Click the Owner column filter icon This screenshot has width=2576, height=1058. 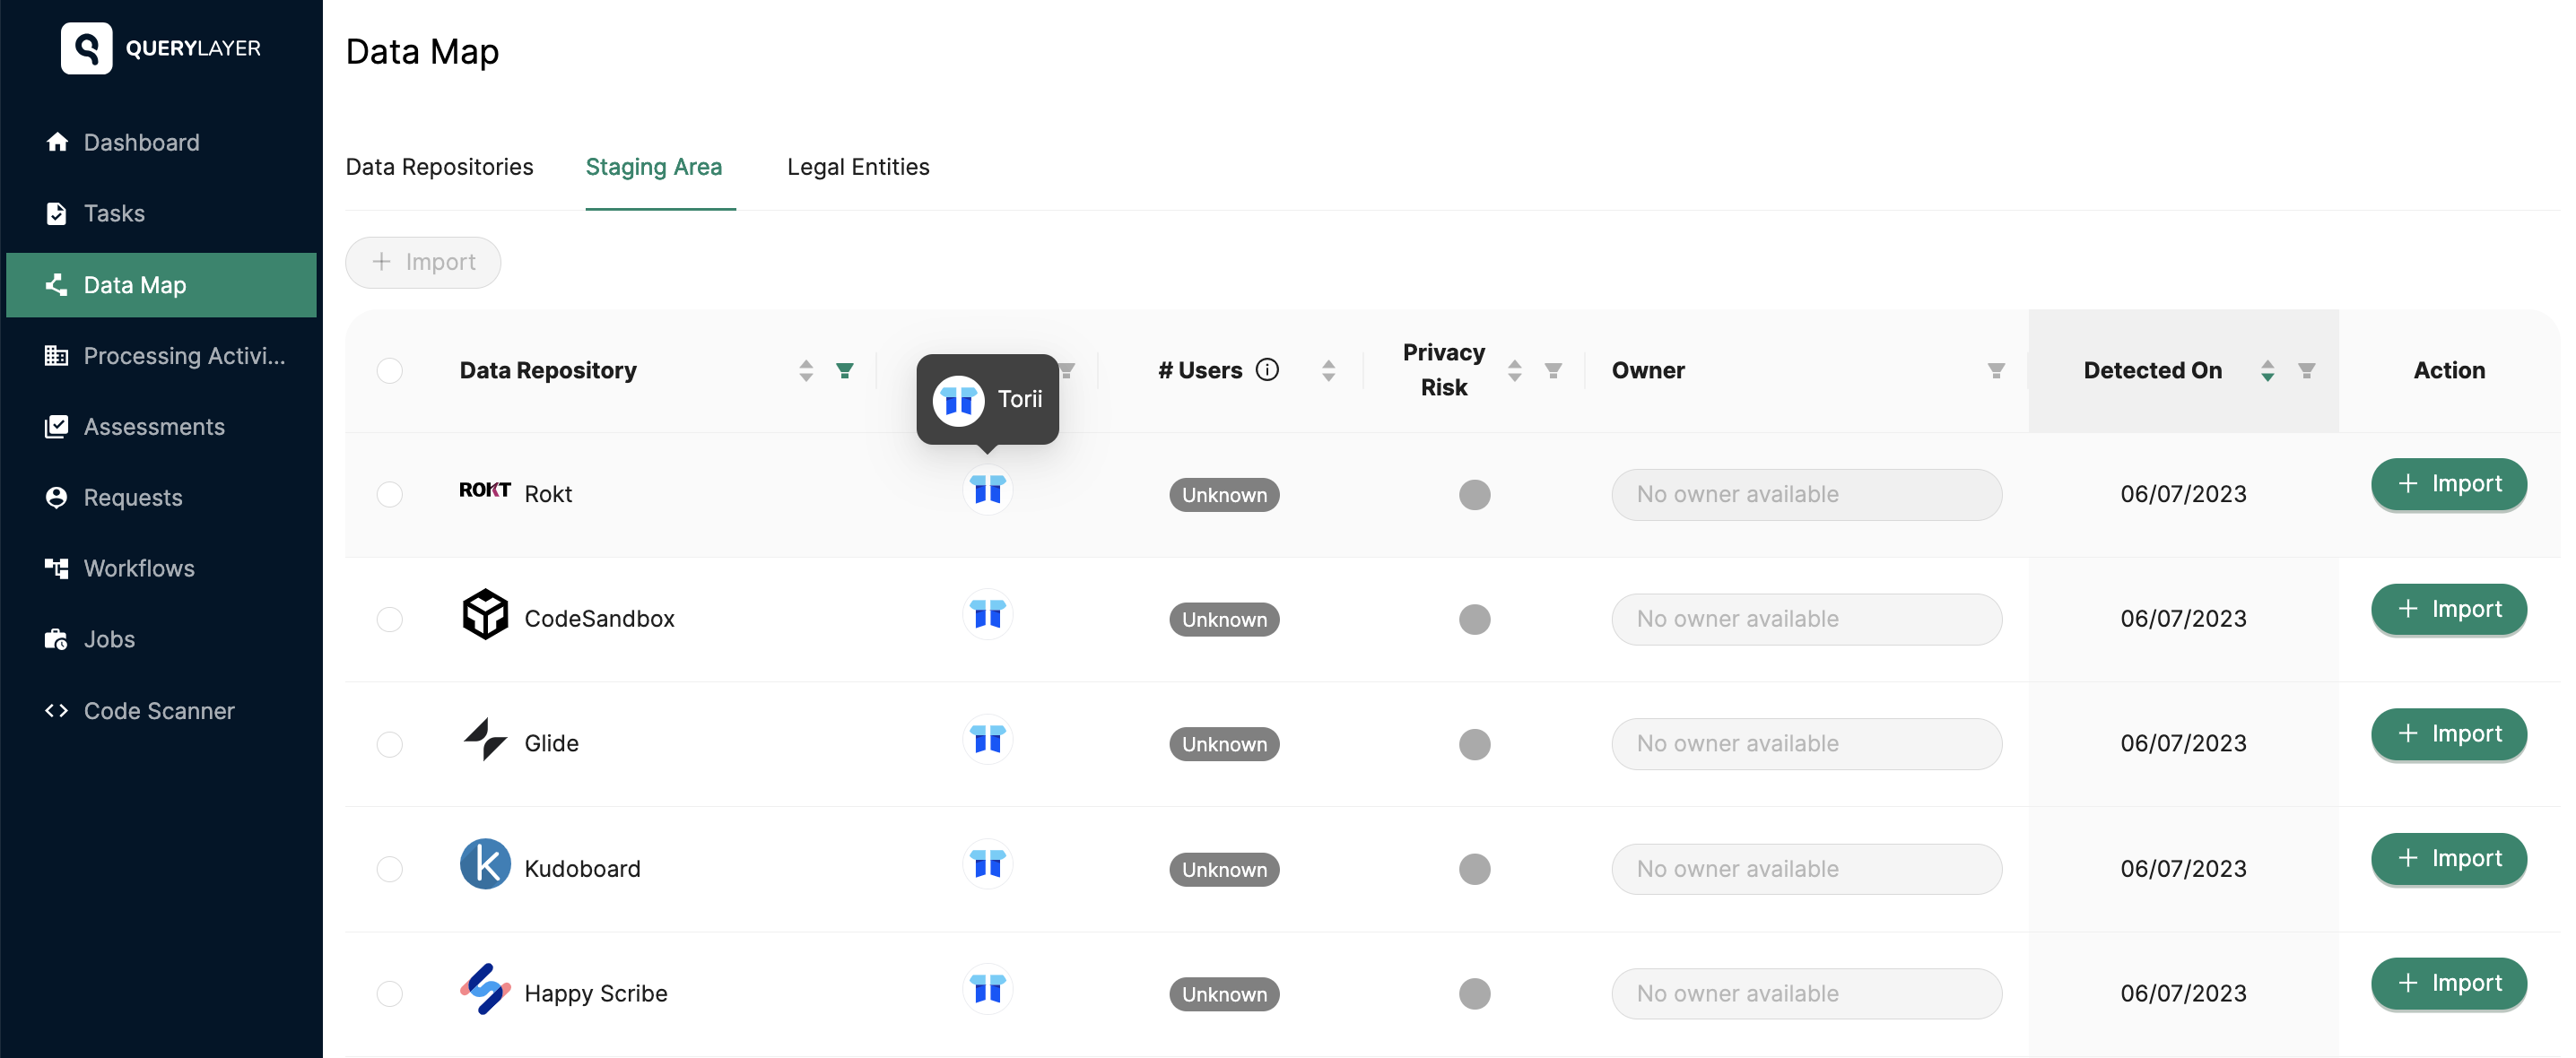pyautogui.click(x=1996, y=371)
